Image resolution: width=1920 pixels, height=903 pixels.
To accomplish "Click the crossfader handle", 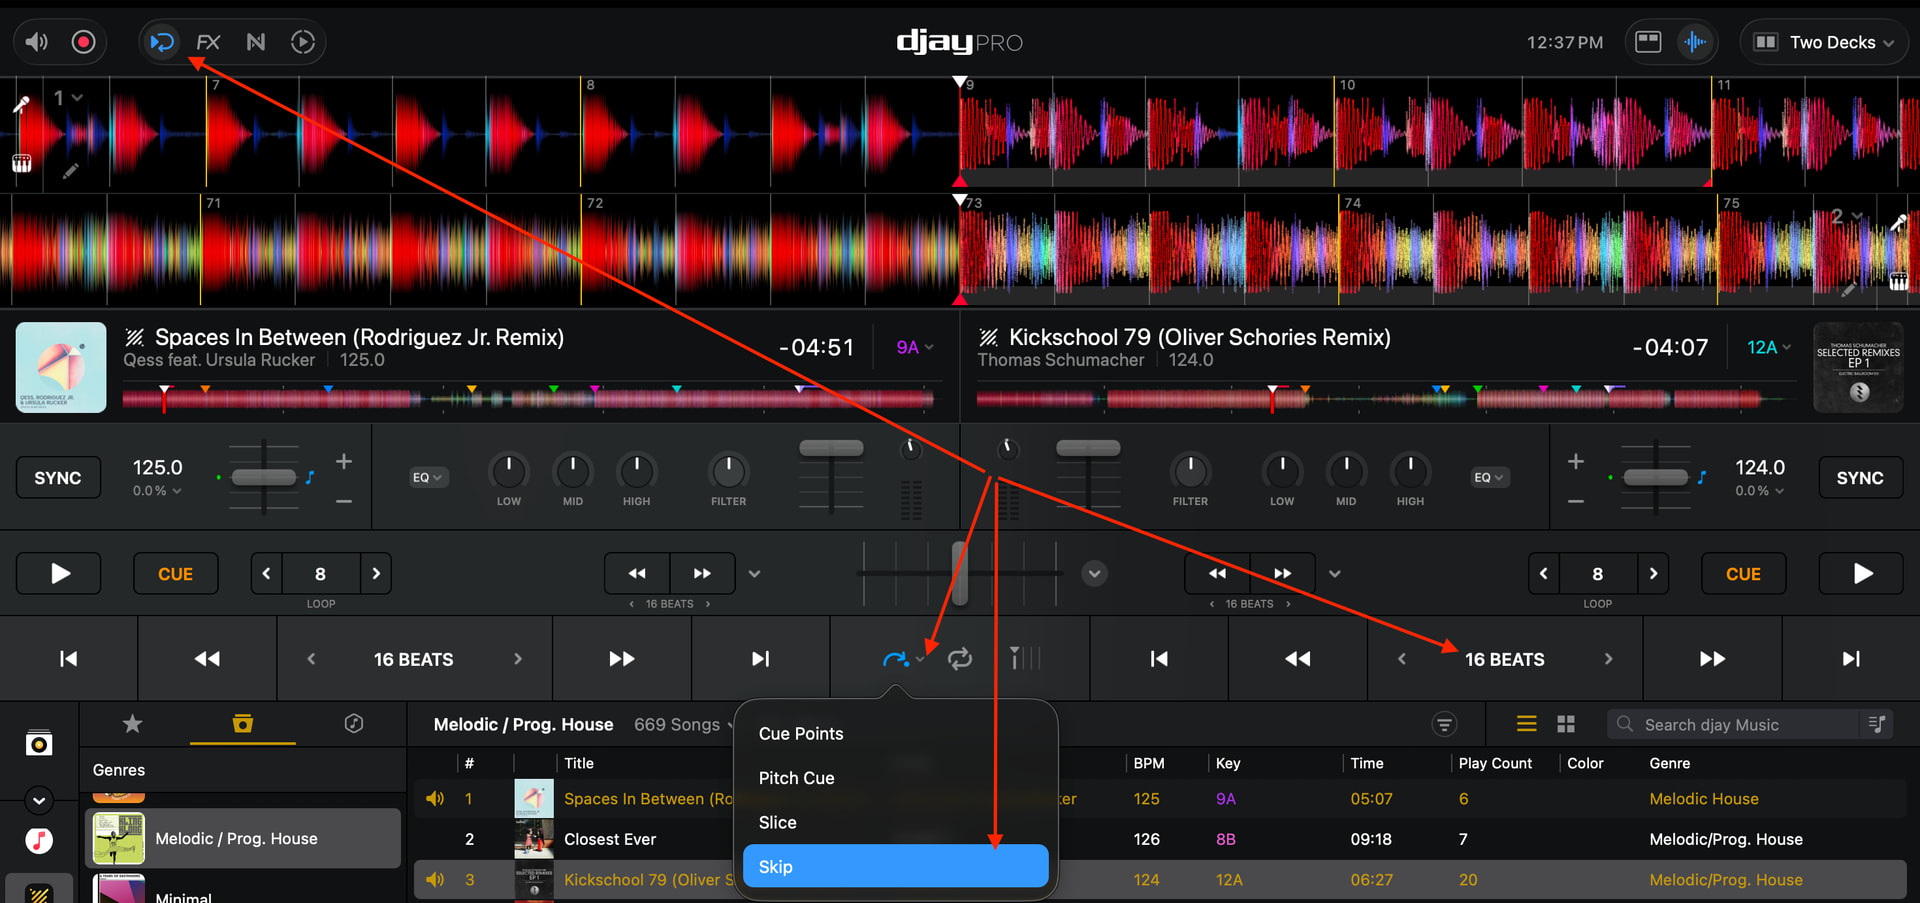I will point(960,573).
